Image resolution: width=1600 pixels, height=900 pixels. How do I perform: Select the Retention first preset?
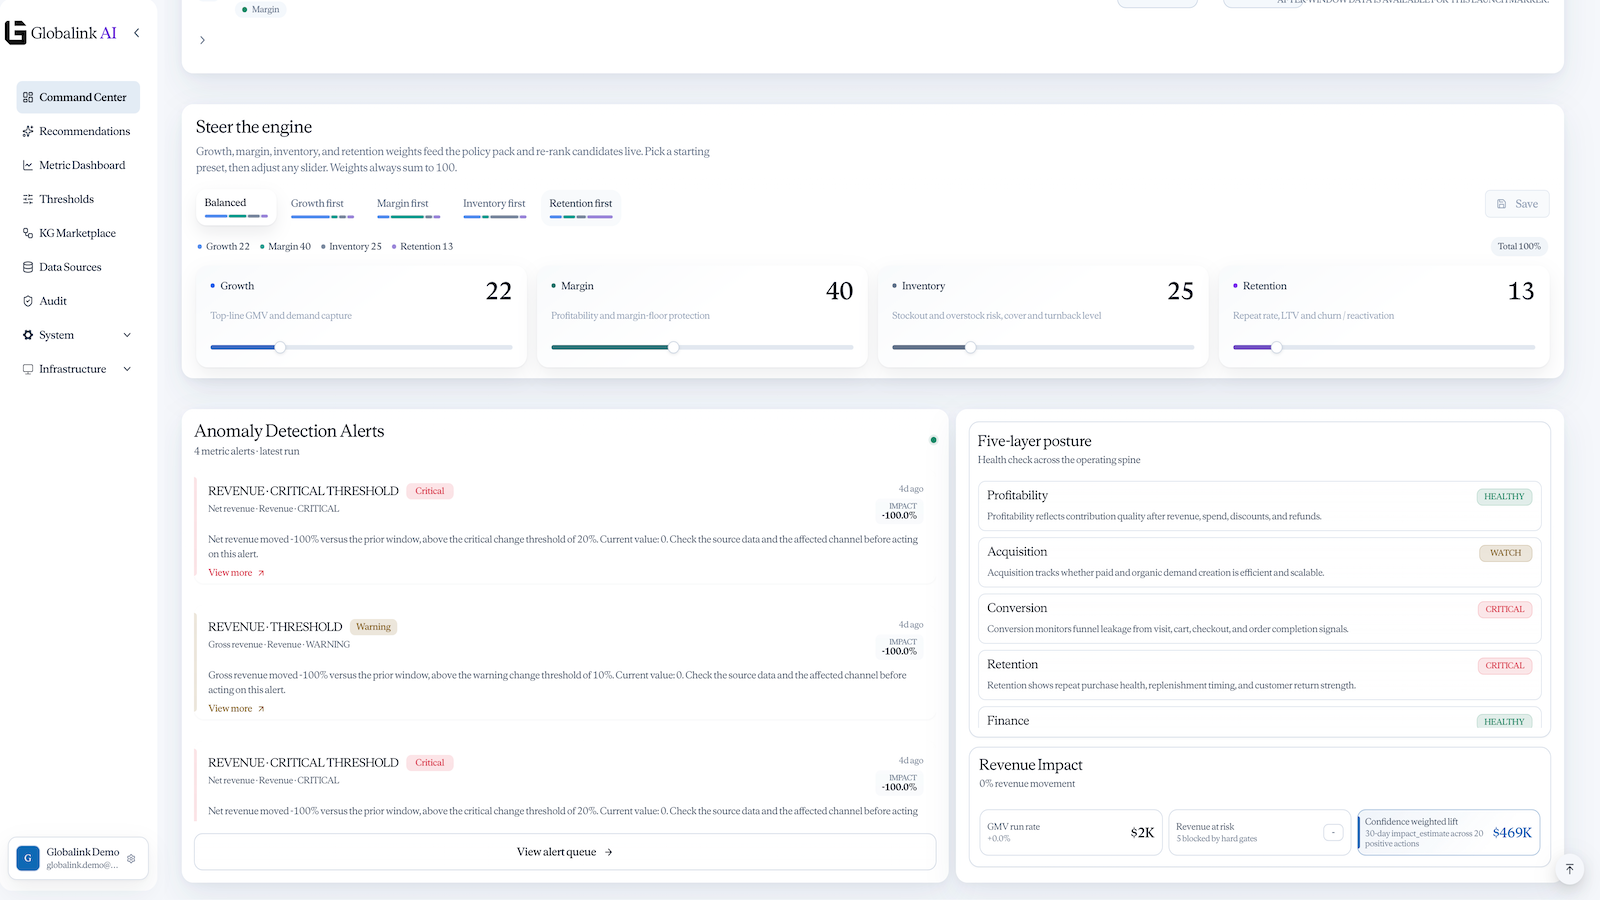tap(581, 207)
